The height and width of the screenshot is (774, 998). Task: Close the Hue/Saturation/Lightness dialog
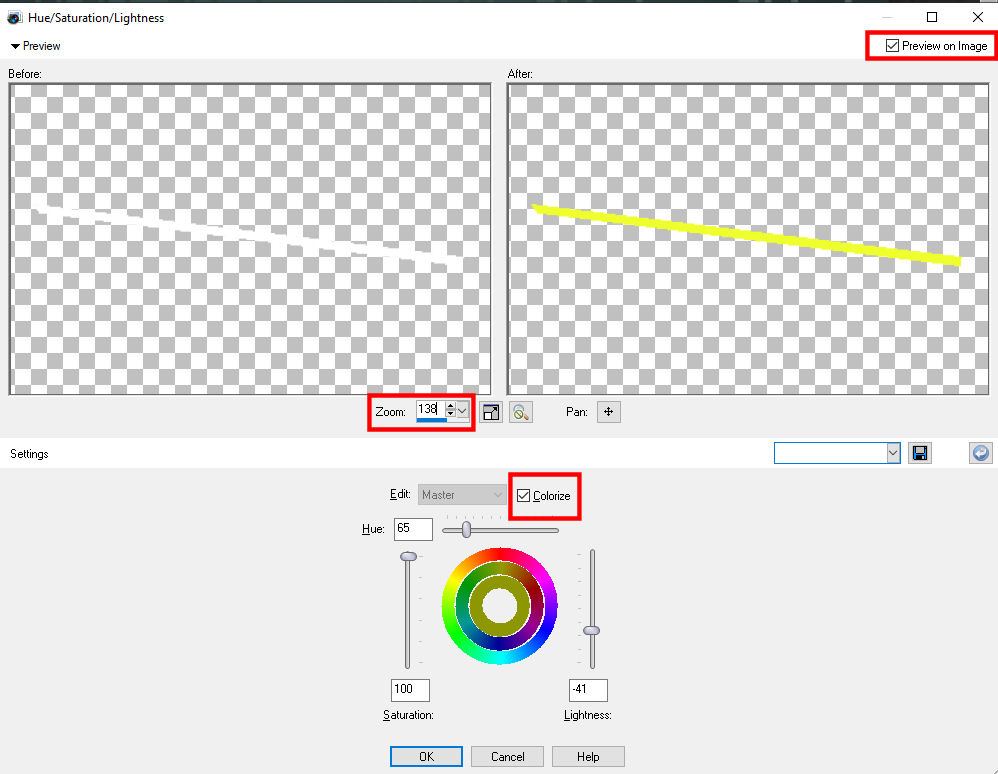(978, 17)
